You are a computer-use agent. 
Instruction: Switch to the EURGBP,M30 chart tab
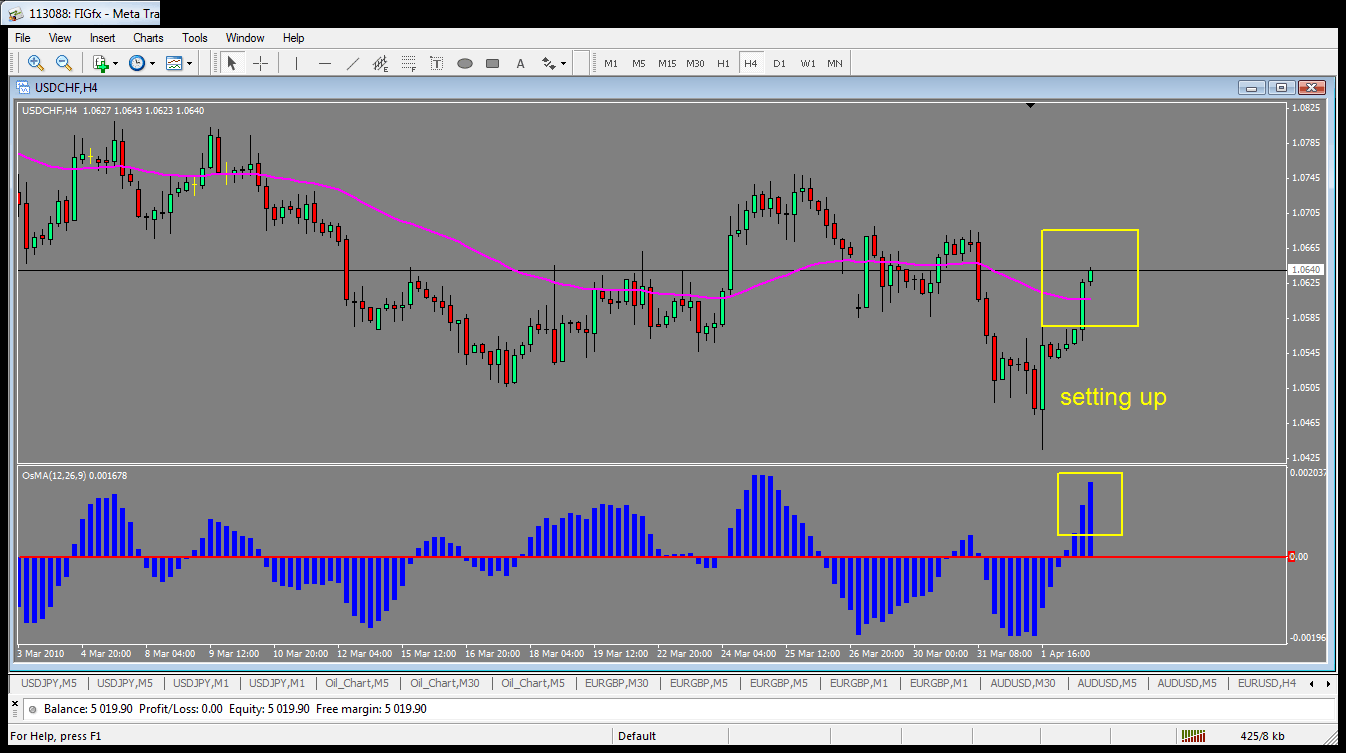(x=616, y=683)
